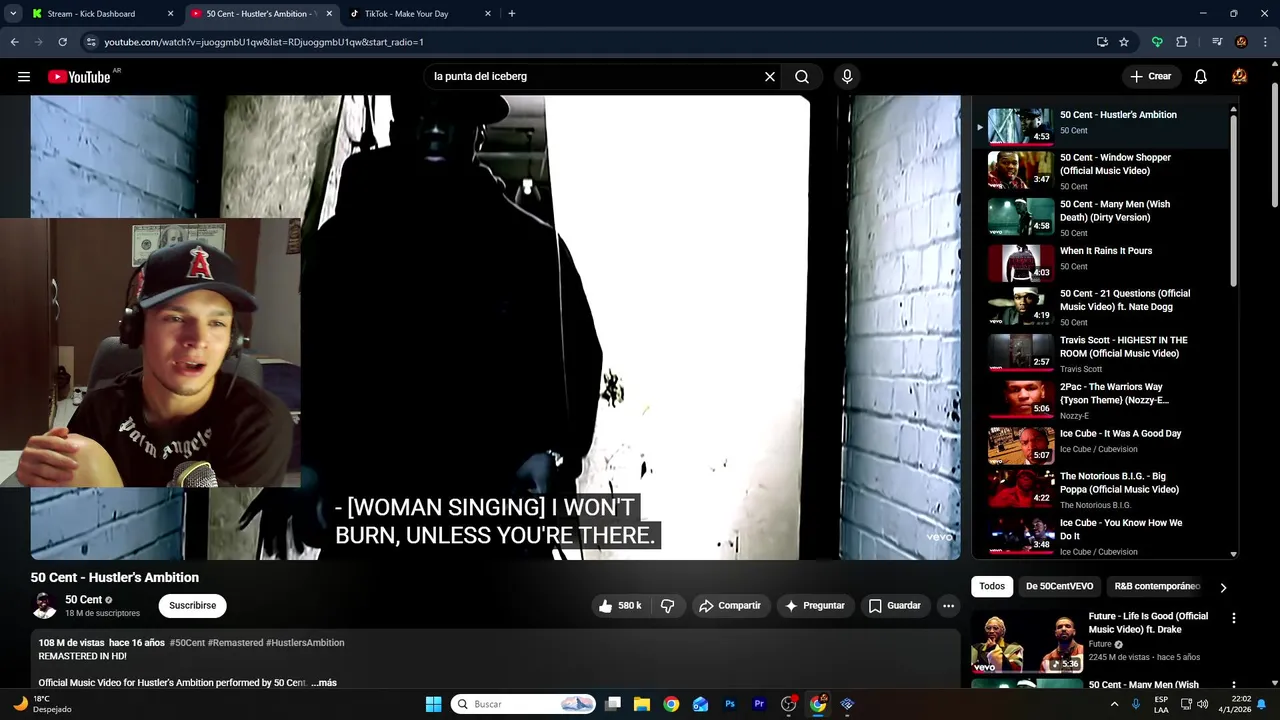This screenshot has width=1280, height=720.
Task: Open YouTube account avatar menu
Action: click(x=1239, y=77)
